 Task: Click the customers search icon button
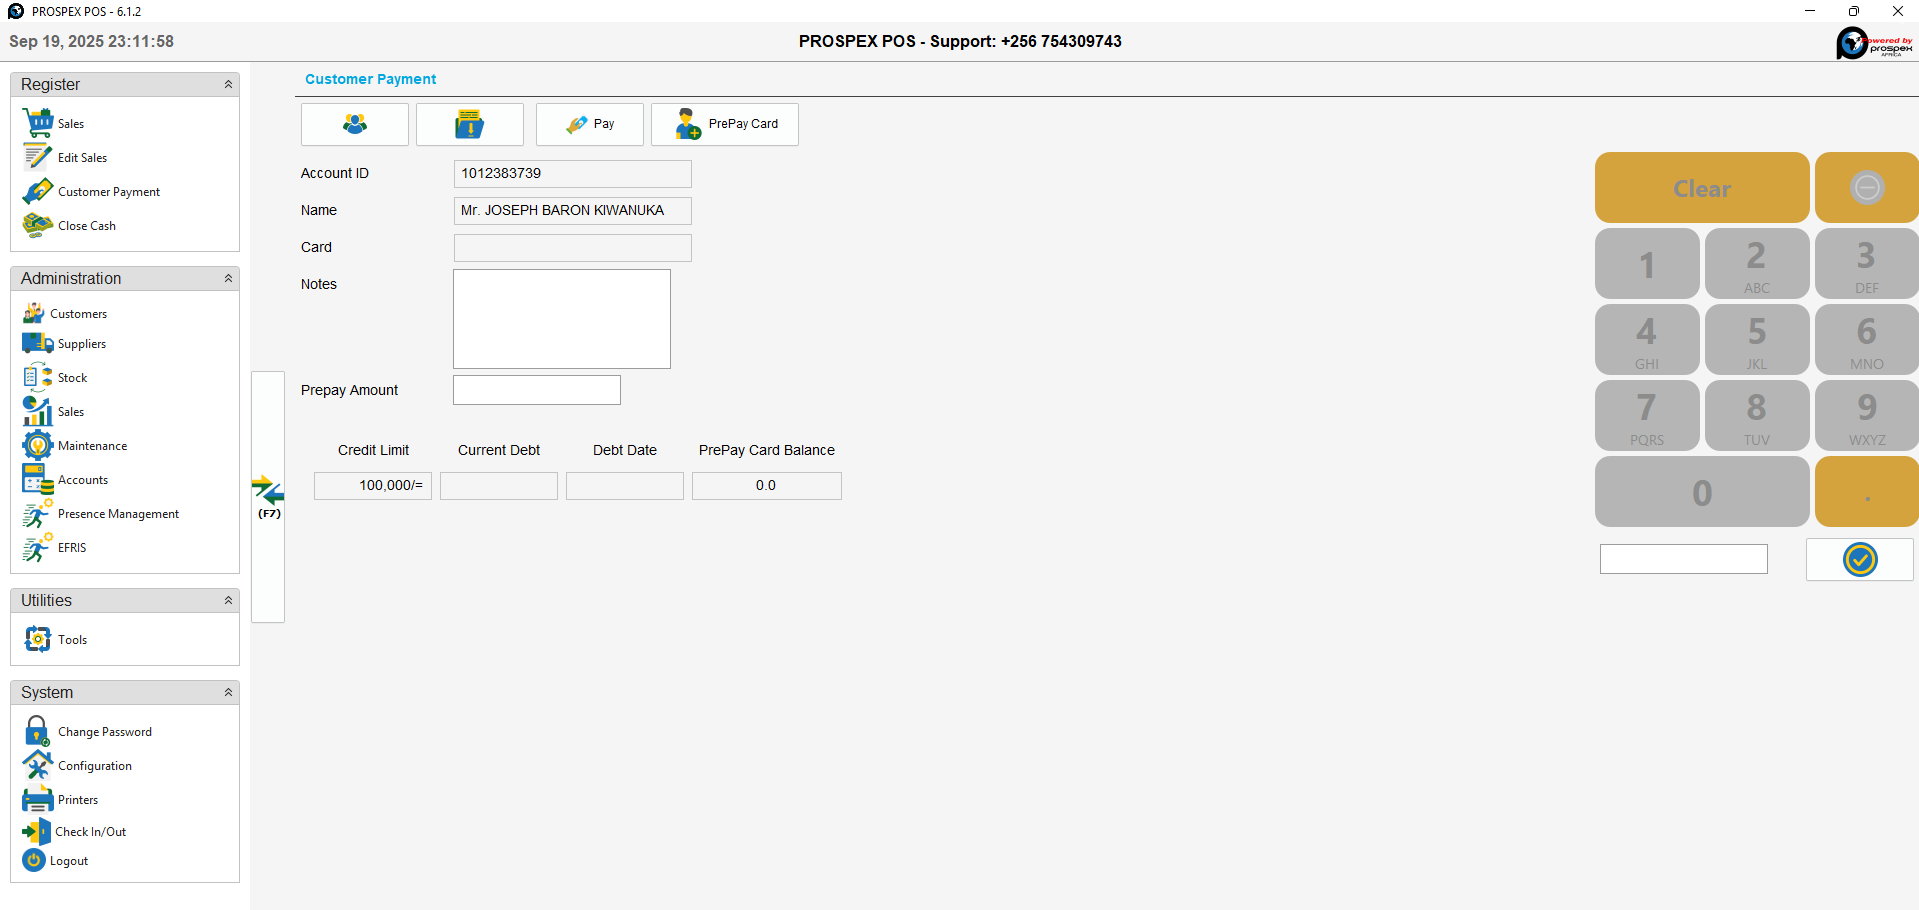pyautogui.click(x=355, y=124)
